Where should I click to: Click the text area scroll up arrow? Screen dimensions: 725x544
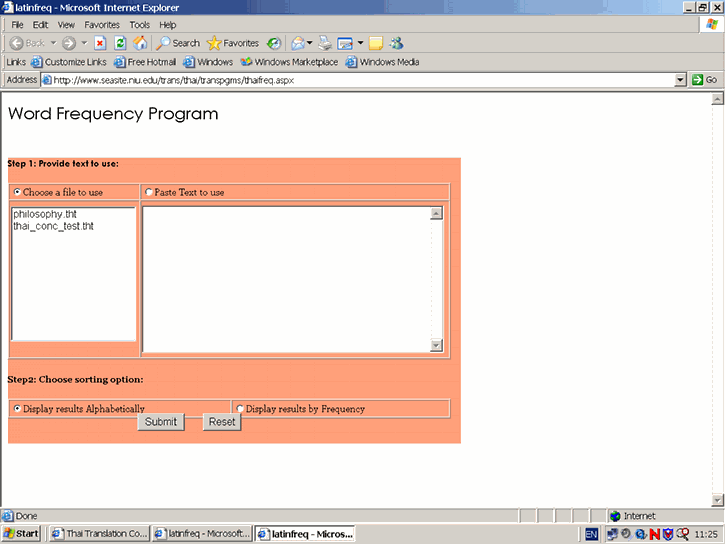click(x=436, y=214)
